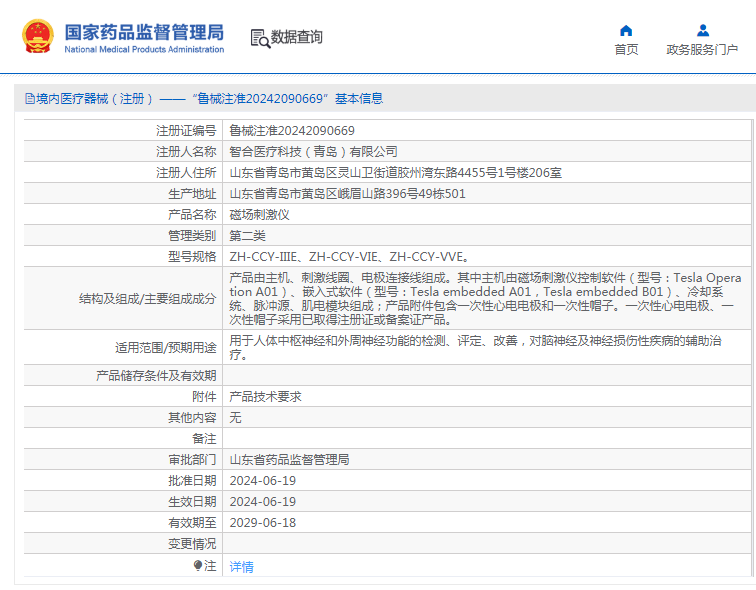The height and width of the screenshot is (590, 756).
Task: Click the 附件 row label
Action: [x=204, y=397]
